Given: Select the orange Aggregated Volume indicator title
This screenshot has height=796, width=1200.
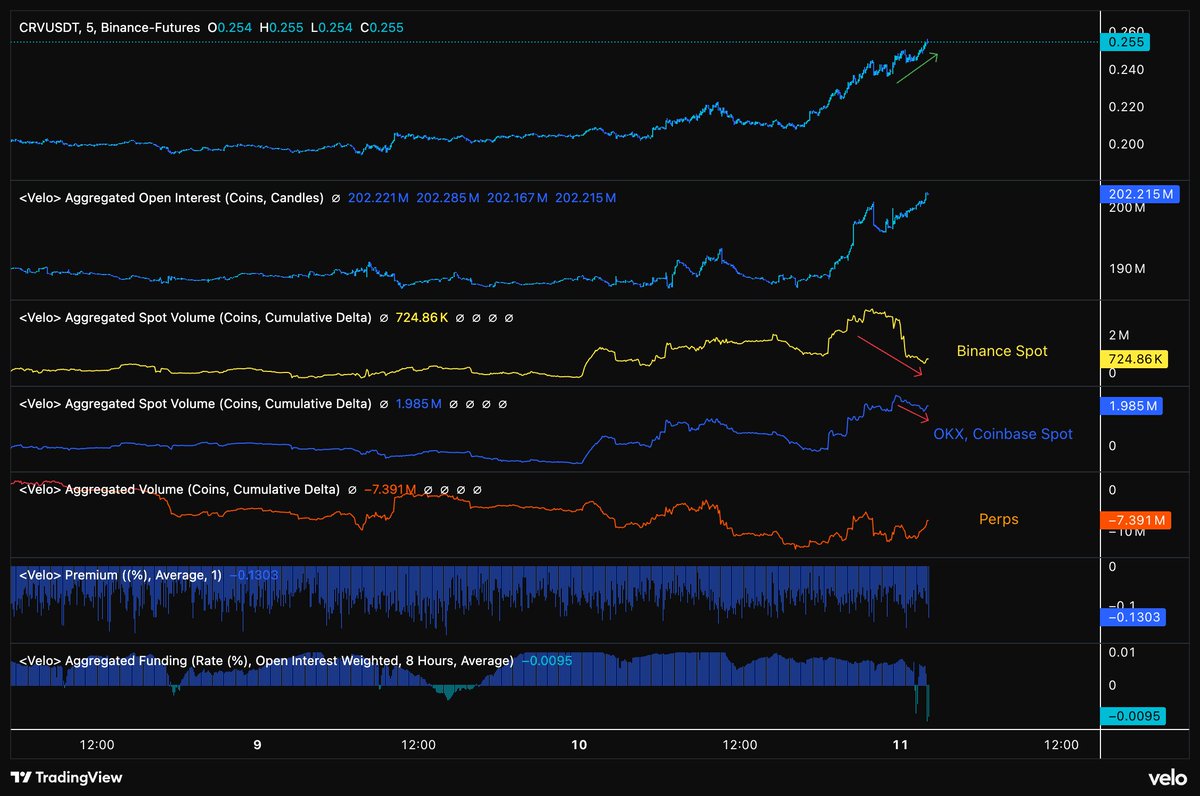Looking at the screenshot, I should click(x=179, y=490).
